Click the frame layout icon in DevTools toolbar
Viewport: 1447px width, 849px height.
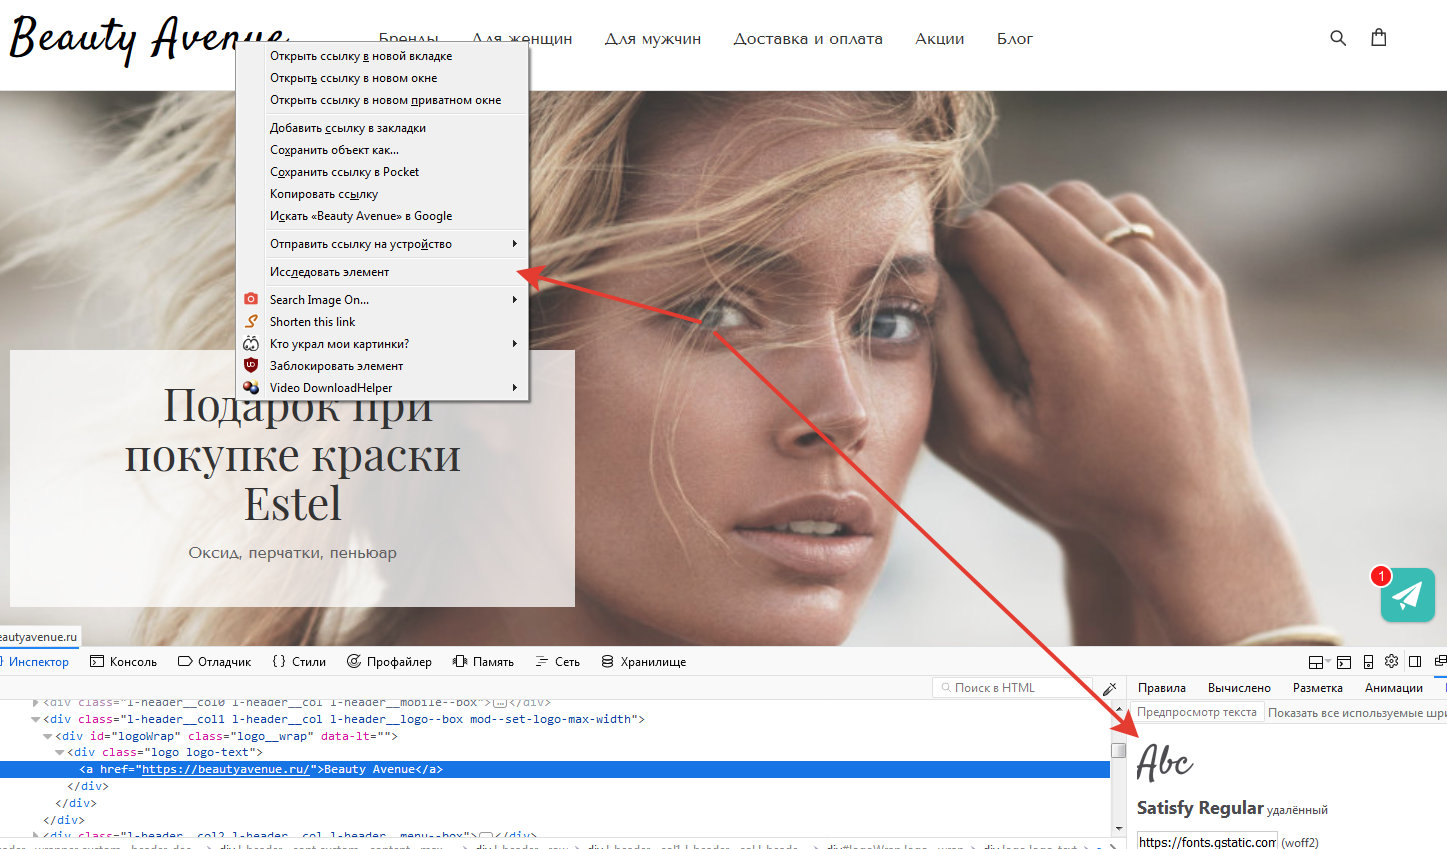click(1315, 662)
